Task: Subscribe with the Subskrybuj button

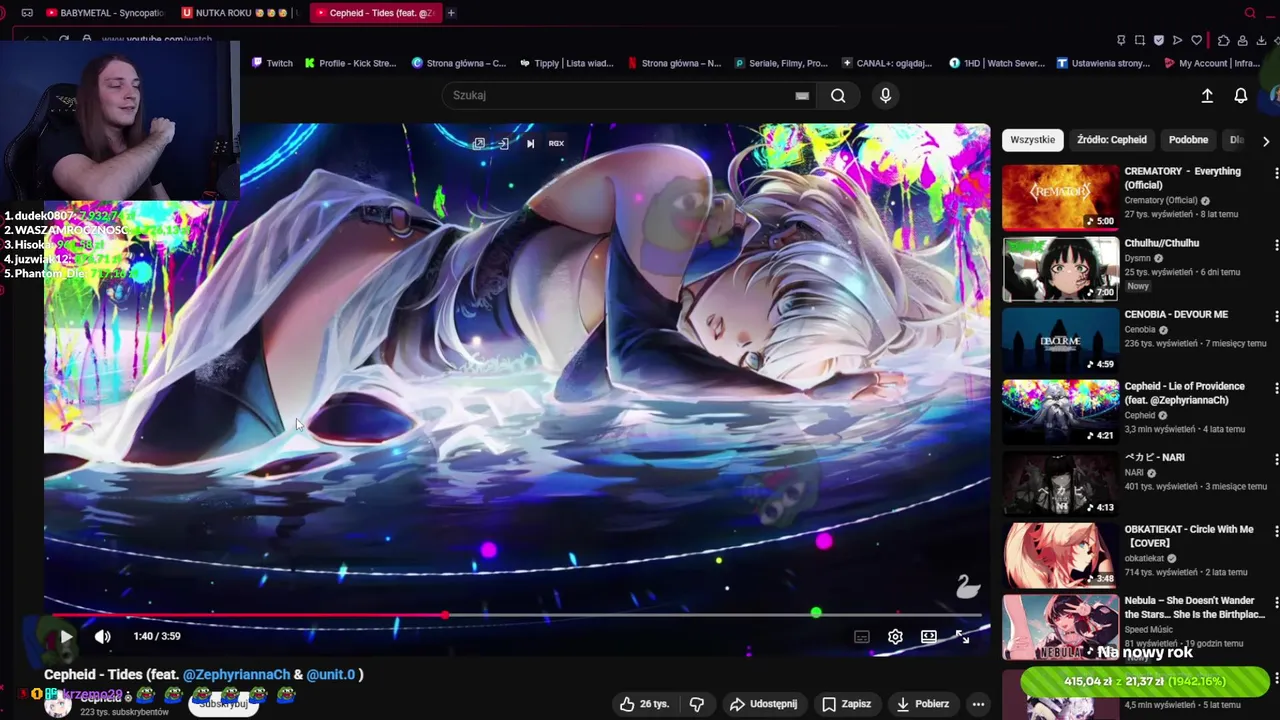Action: [223, 704]
